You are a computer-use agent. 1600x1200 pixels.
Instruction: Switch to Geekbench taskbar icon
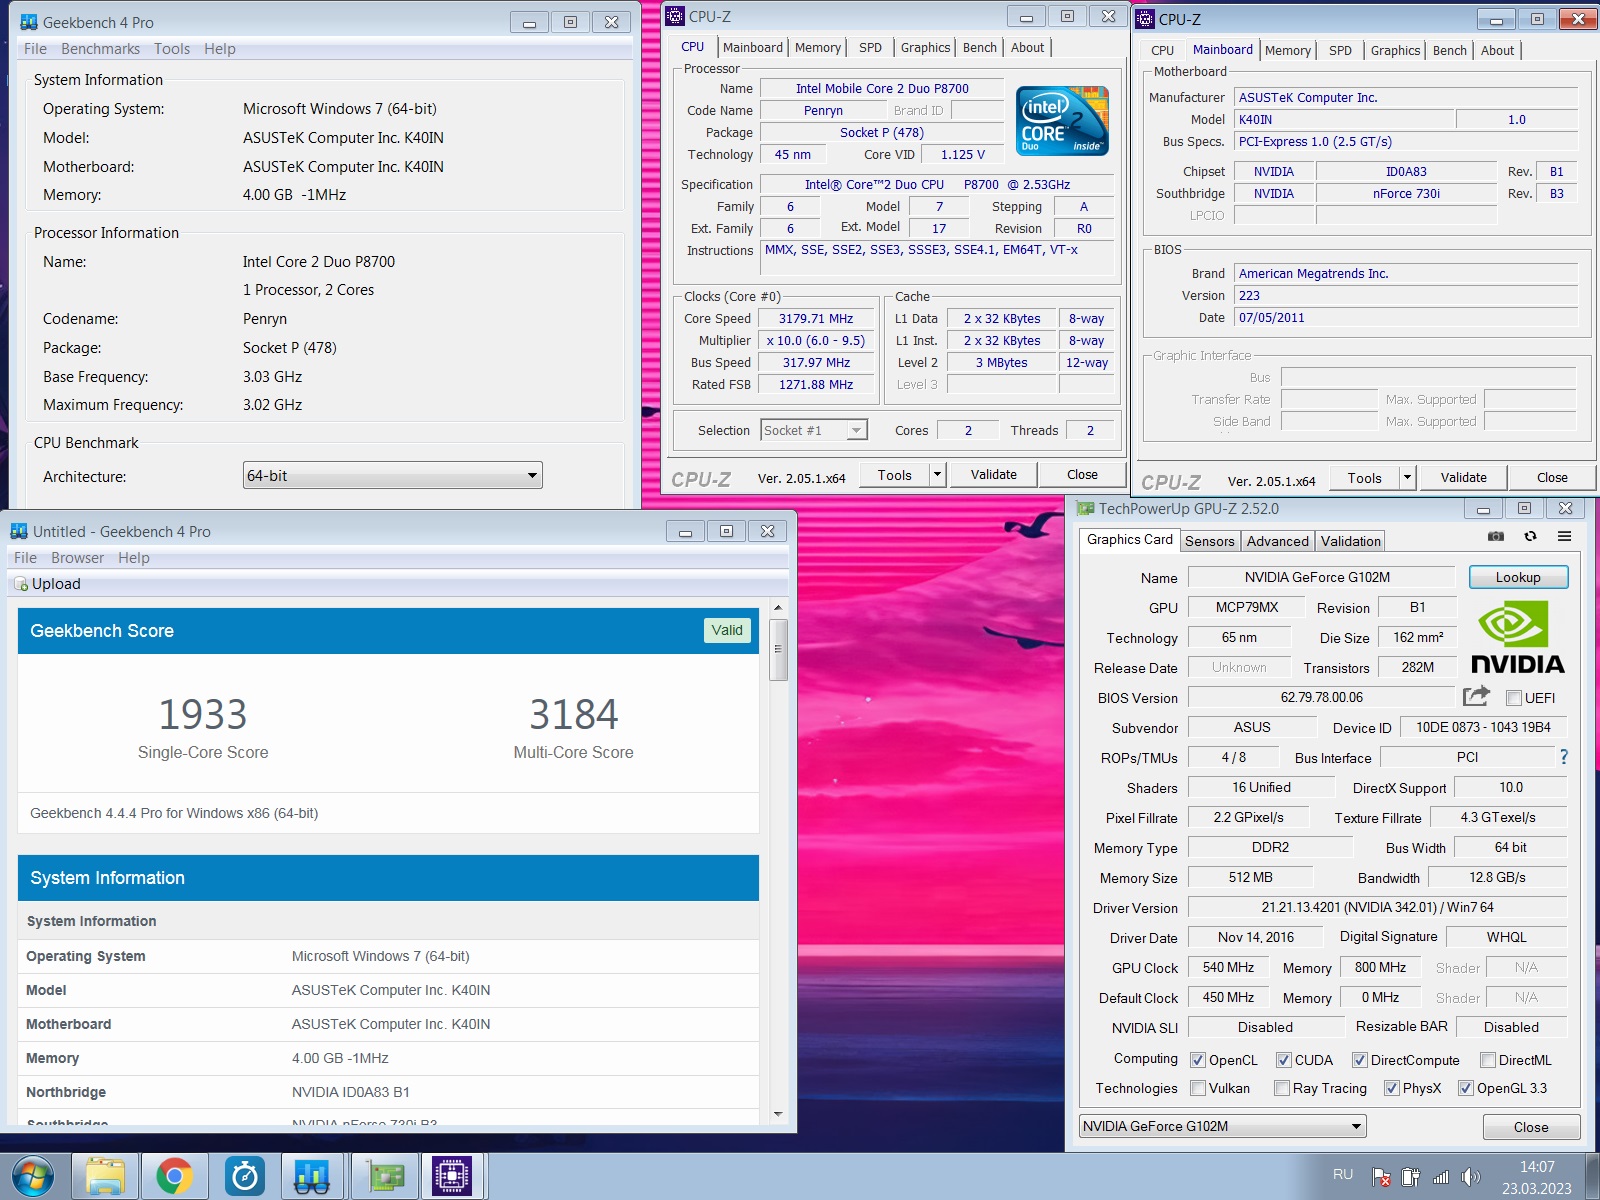[x=313, y=1177]
